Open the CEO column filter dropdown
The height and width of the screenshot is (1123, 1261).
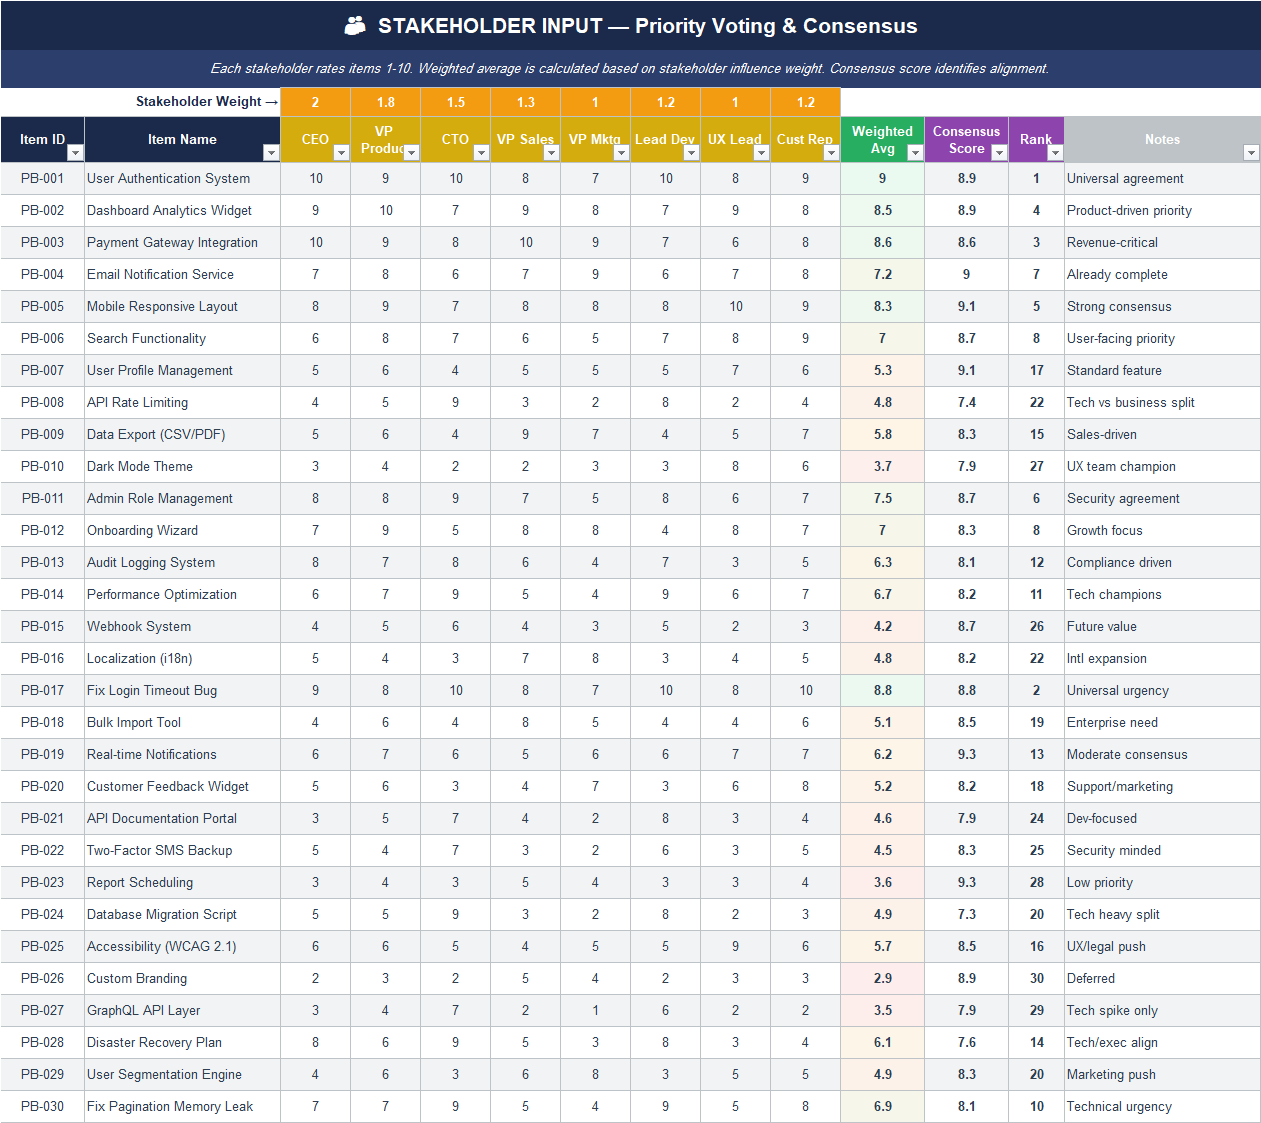point(341,152)
